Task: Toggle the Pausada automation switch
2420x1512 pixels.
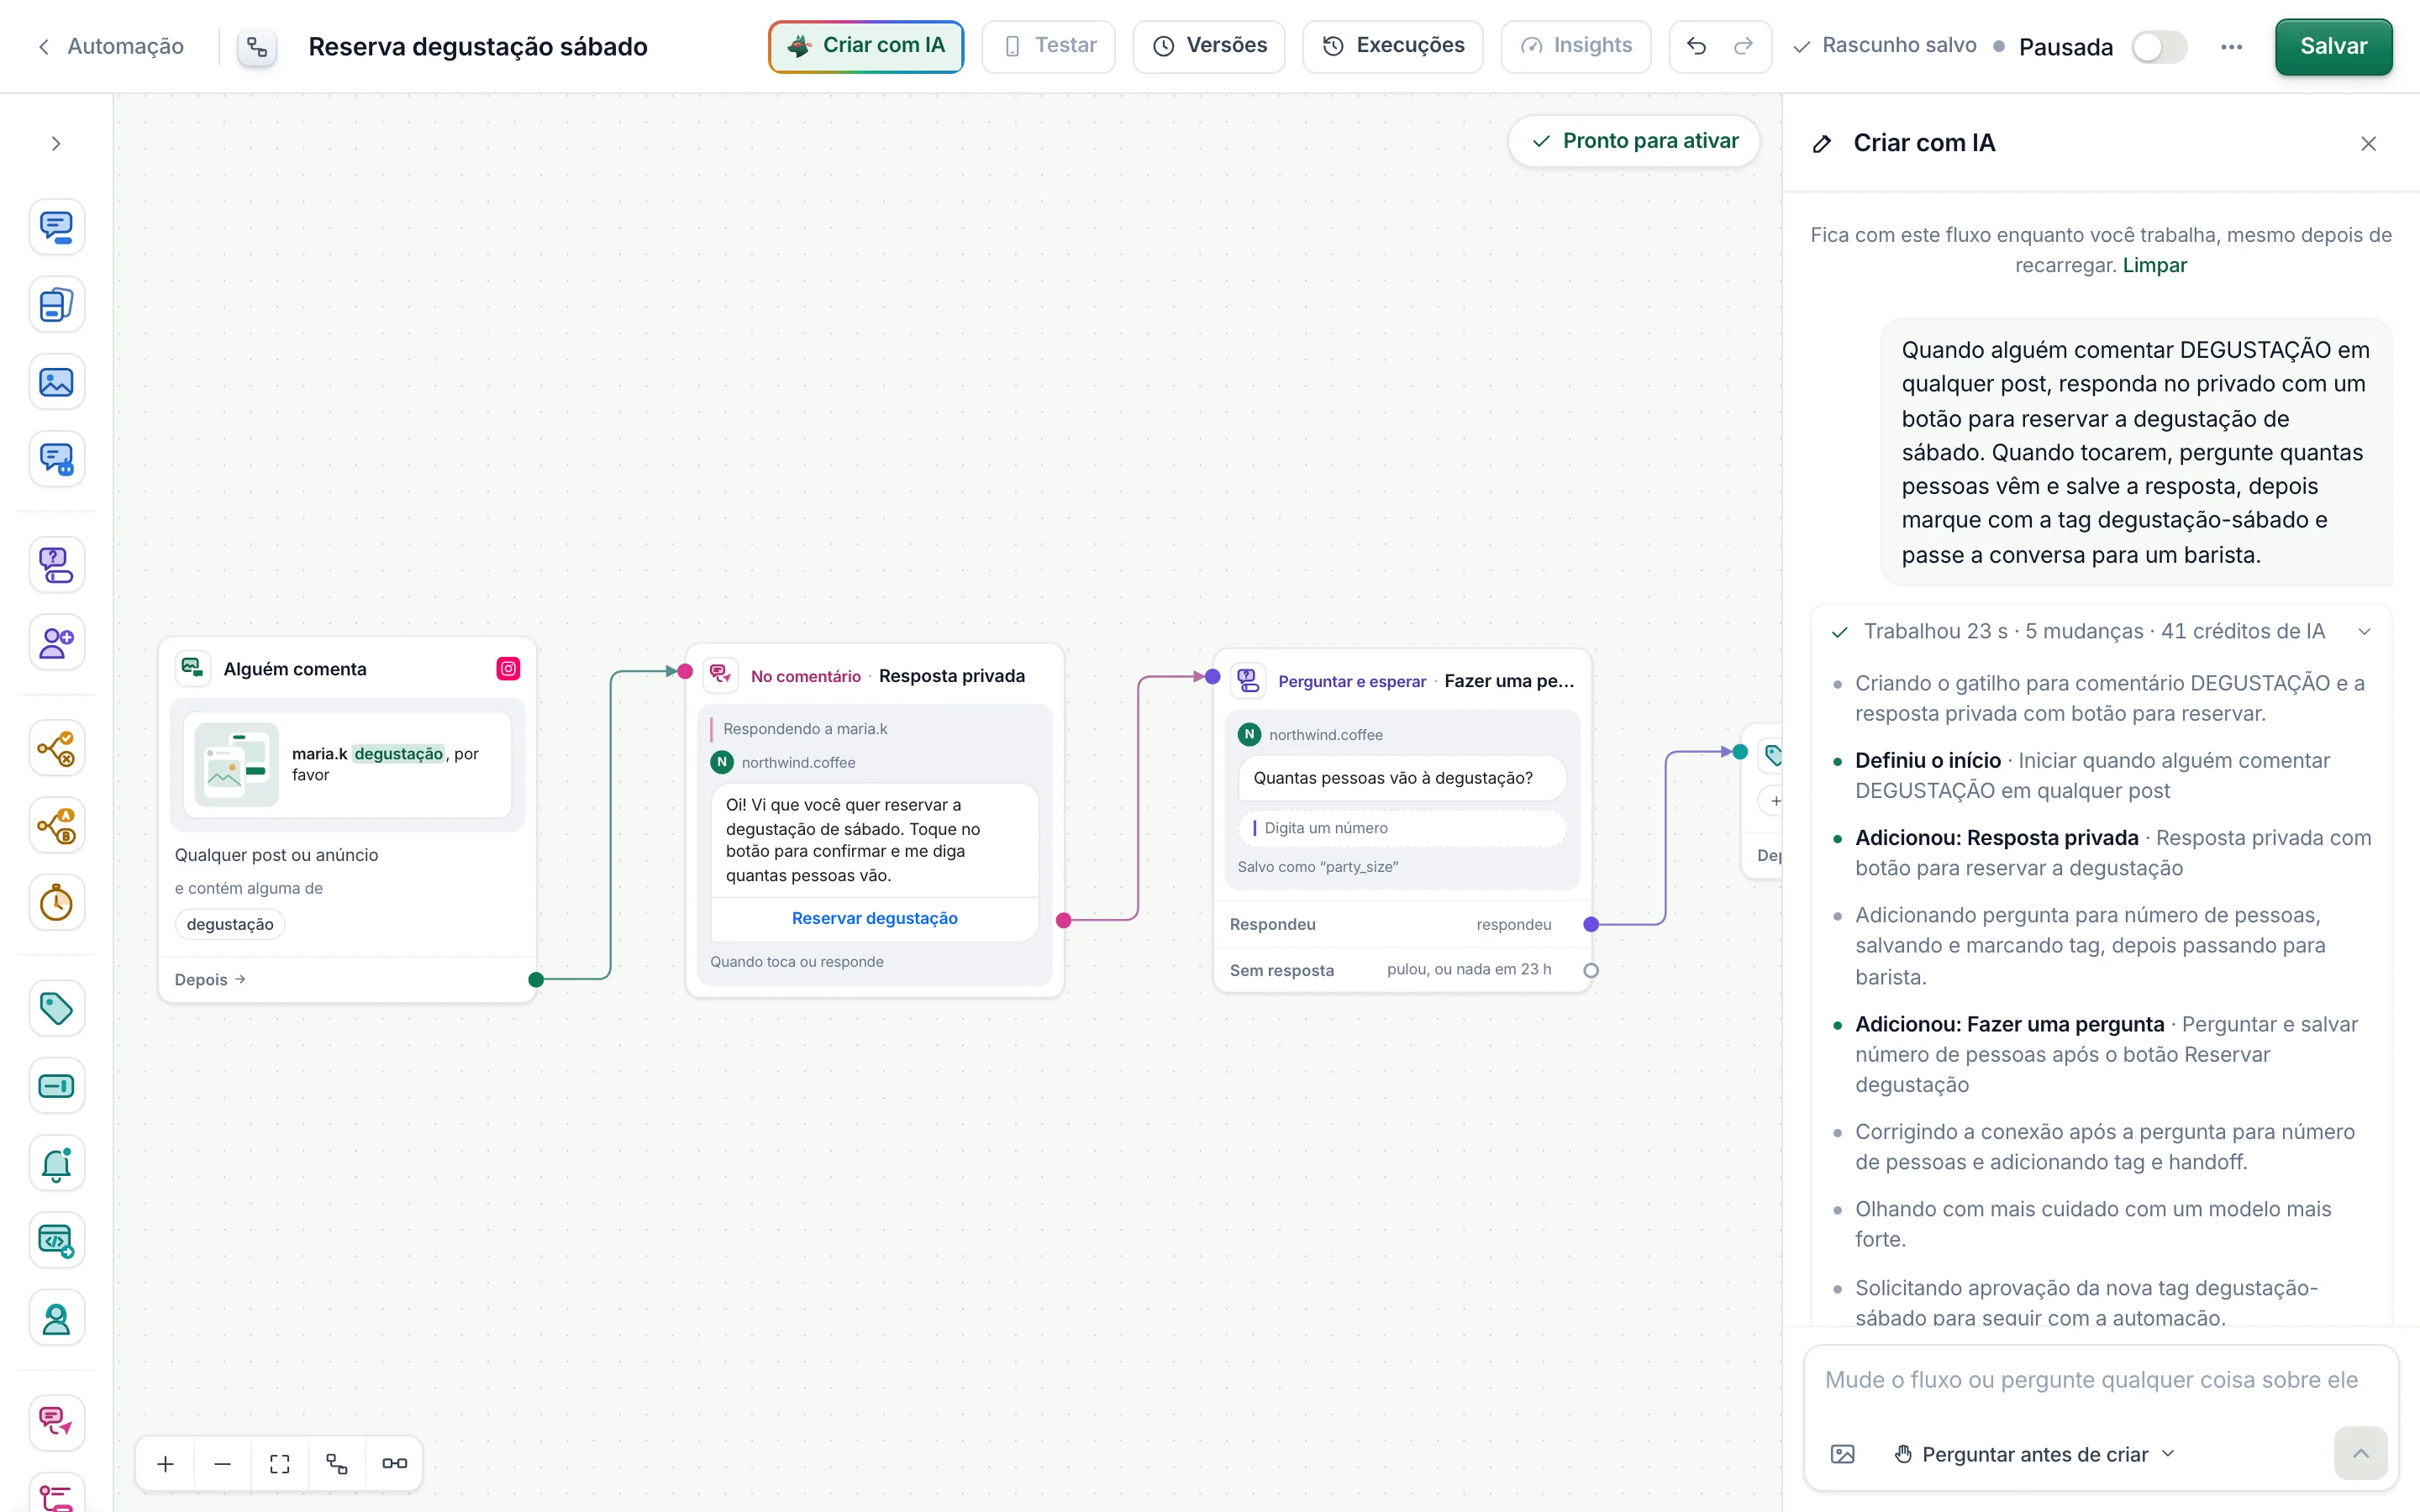Action: [x=2159, y=47]
